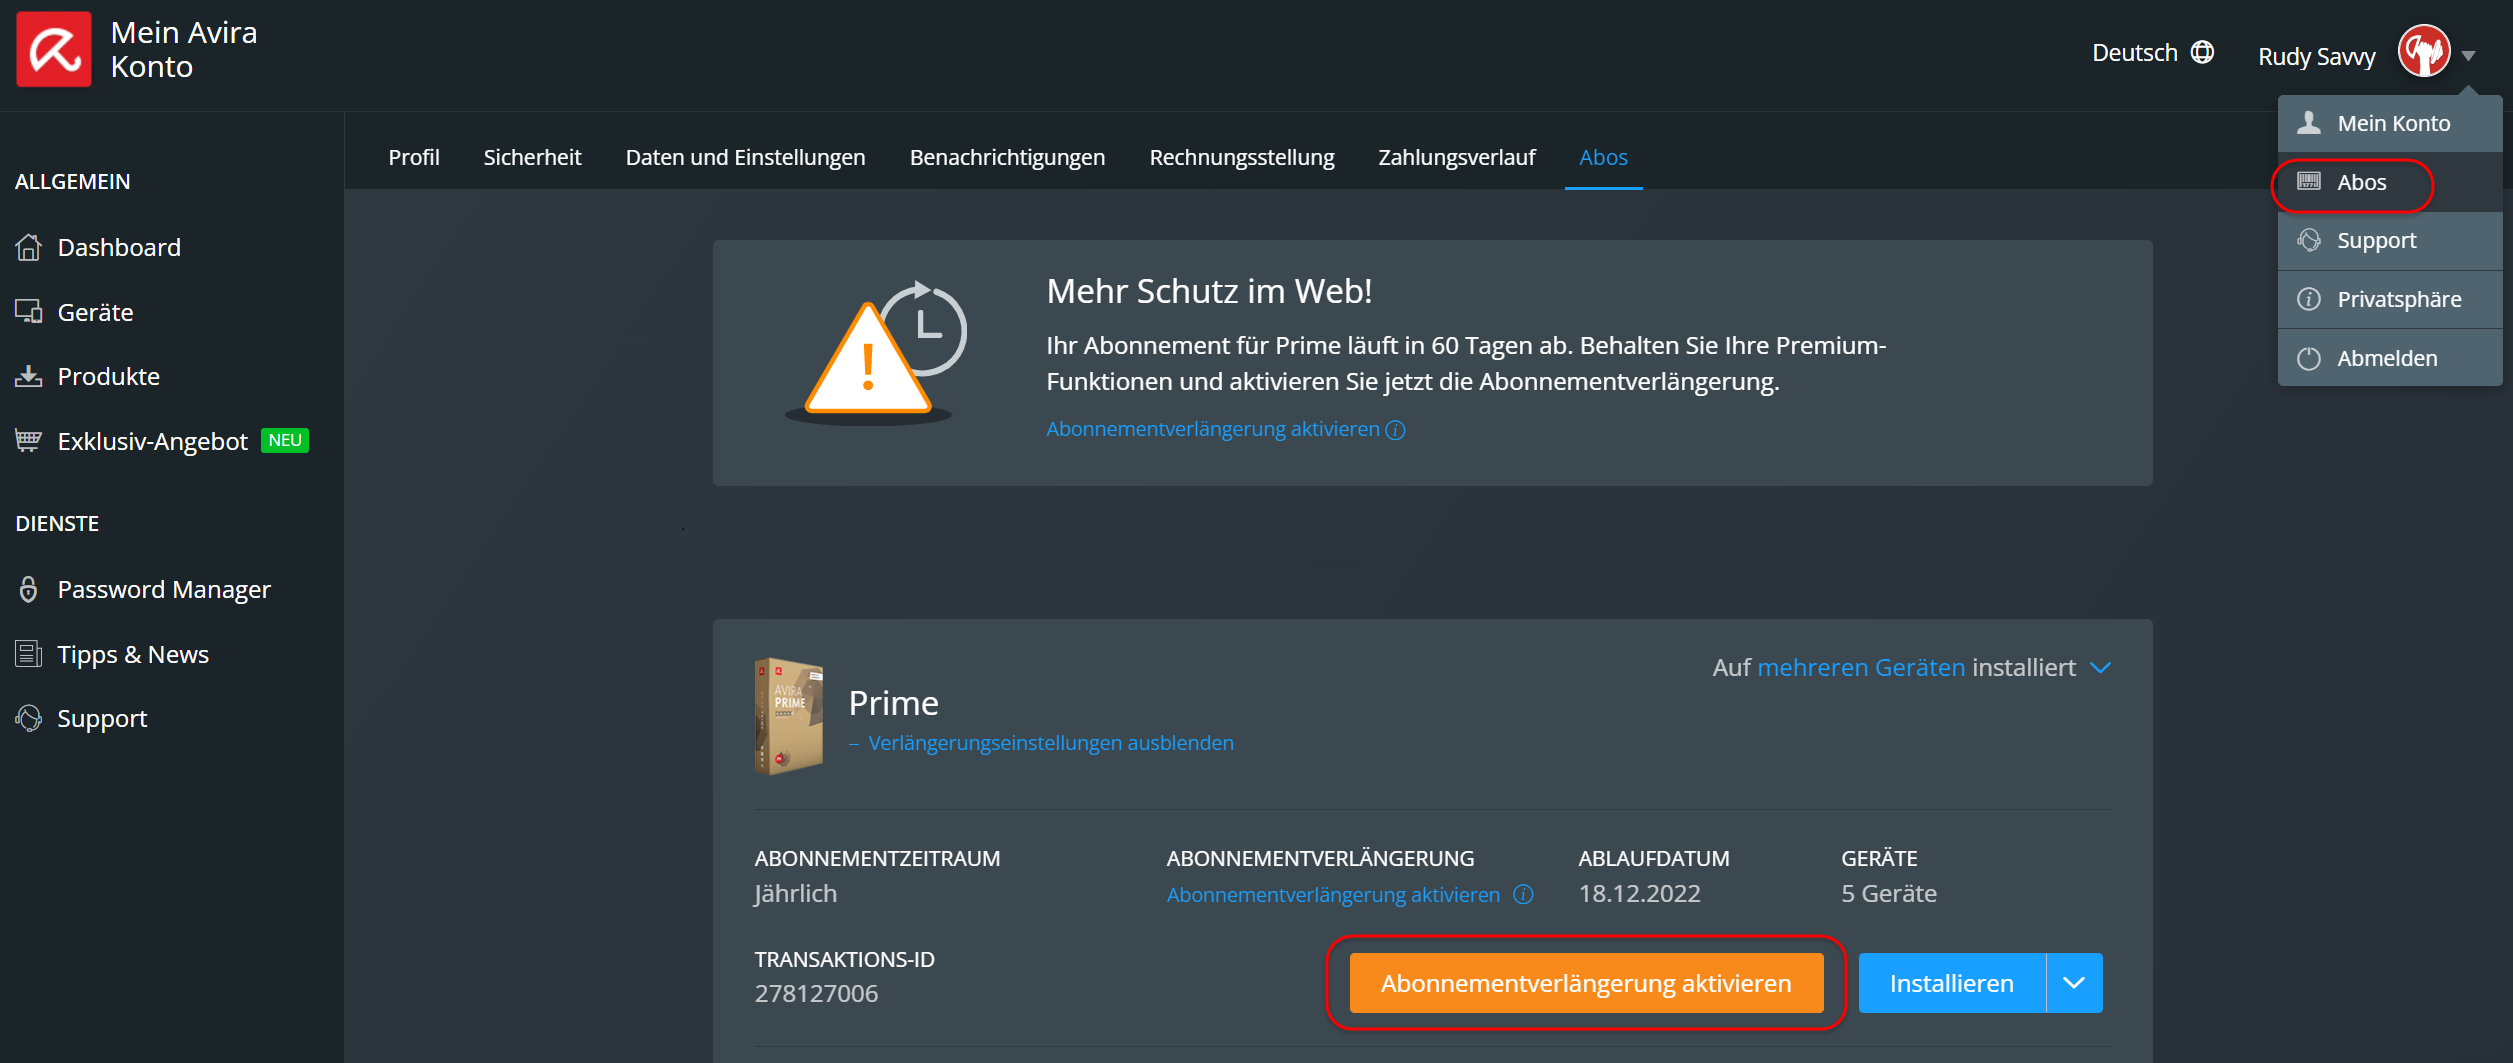2513x1063 pixels.
Task: Open the Password Manager lock icon
Action: pos(29,589)
